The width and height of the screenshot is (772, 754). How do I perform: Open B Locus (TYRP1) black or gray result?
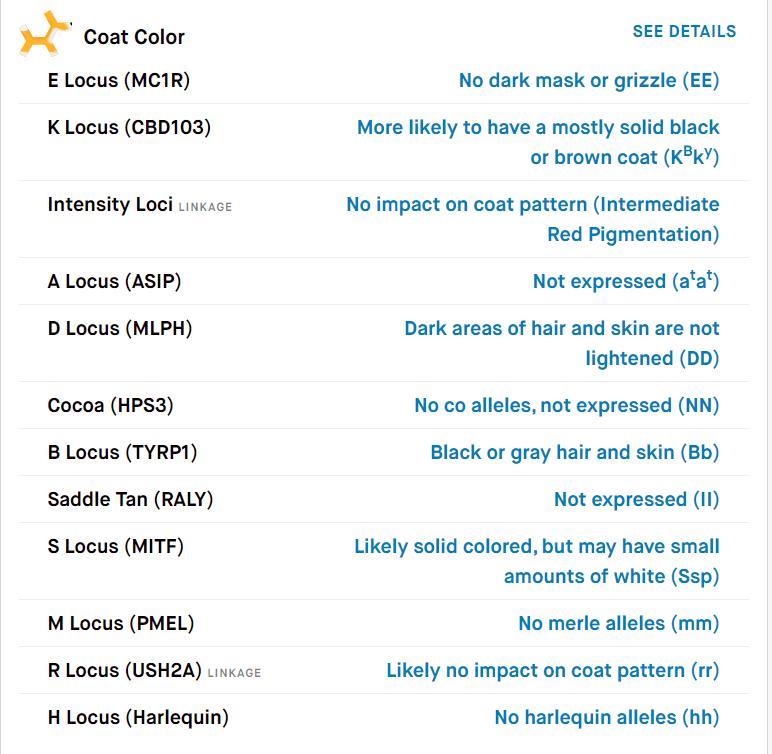point(575,452)
